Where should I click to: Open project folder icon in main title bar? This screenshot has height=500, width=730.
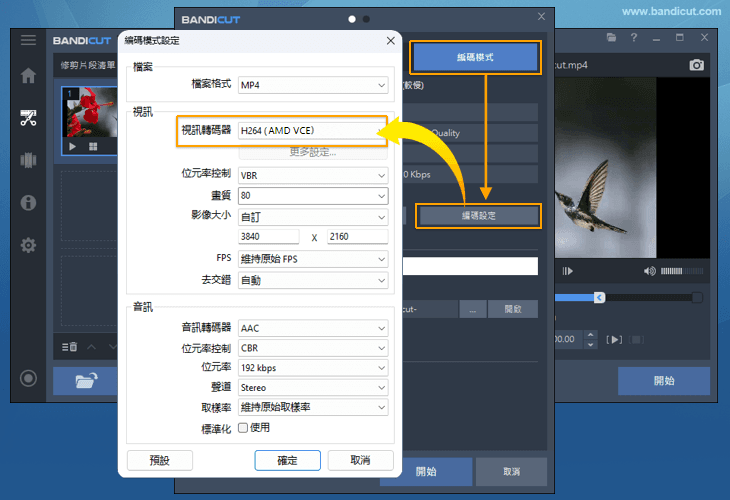pyautogui.click(x=611, y=38)
